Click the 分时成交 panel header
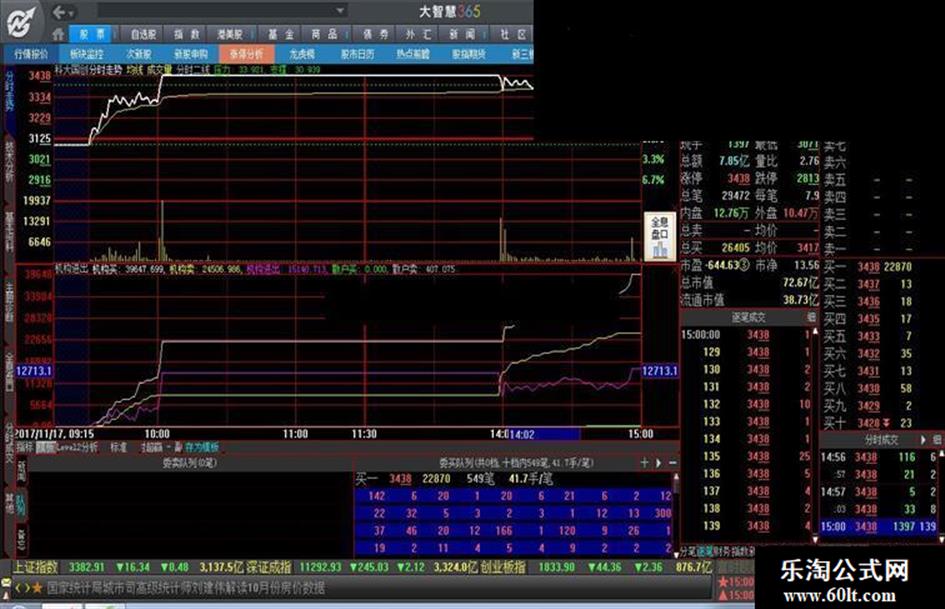This screenshot has width=945, height=609. pyautogui.click(x=881, y=440)
